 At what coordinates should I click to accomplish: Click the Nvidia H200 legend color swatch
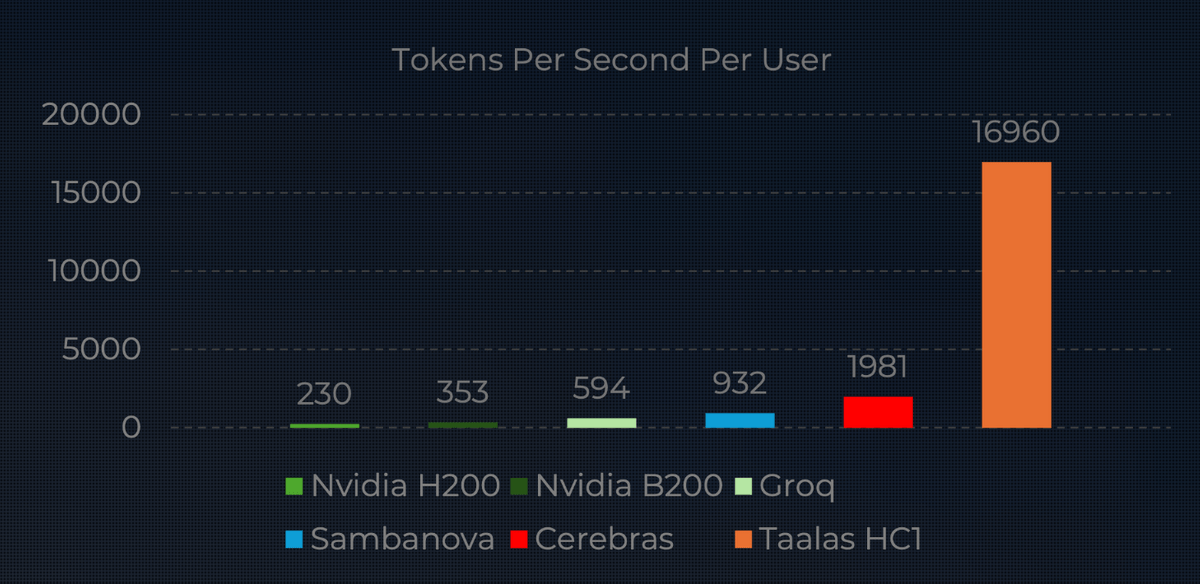(294, 487)
